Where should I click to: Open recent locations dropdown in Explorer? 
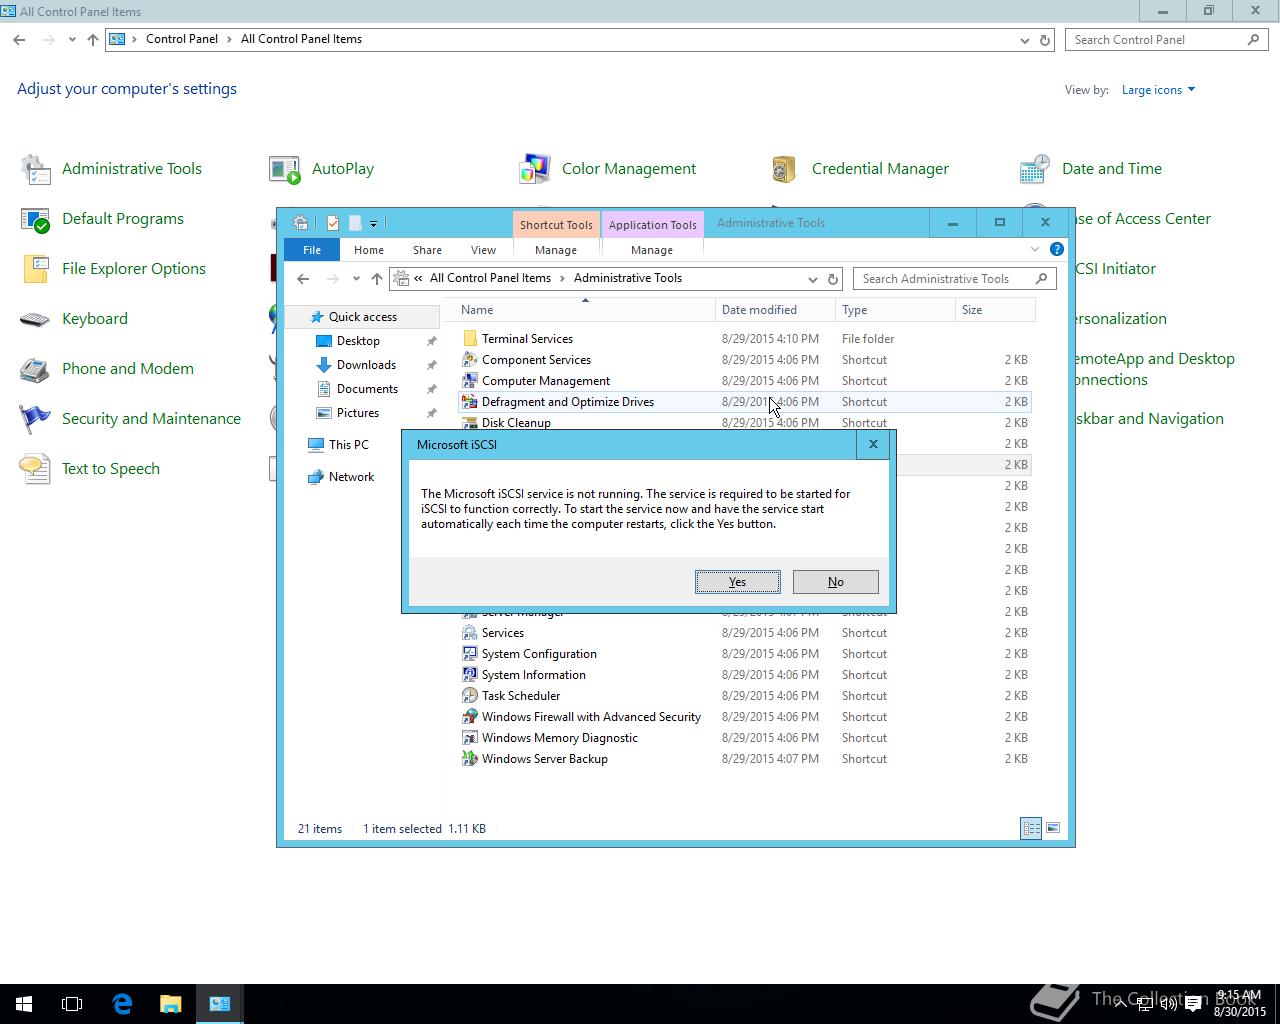(356, 279)
